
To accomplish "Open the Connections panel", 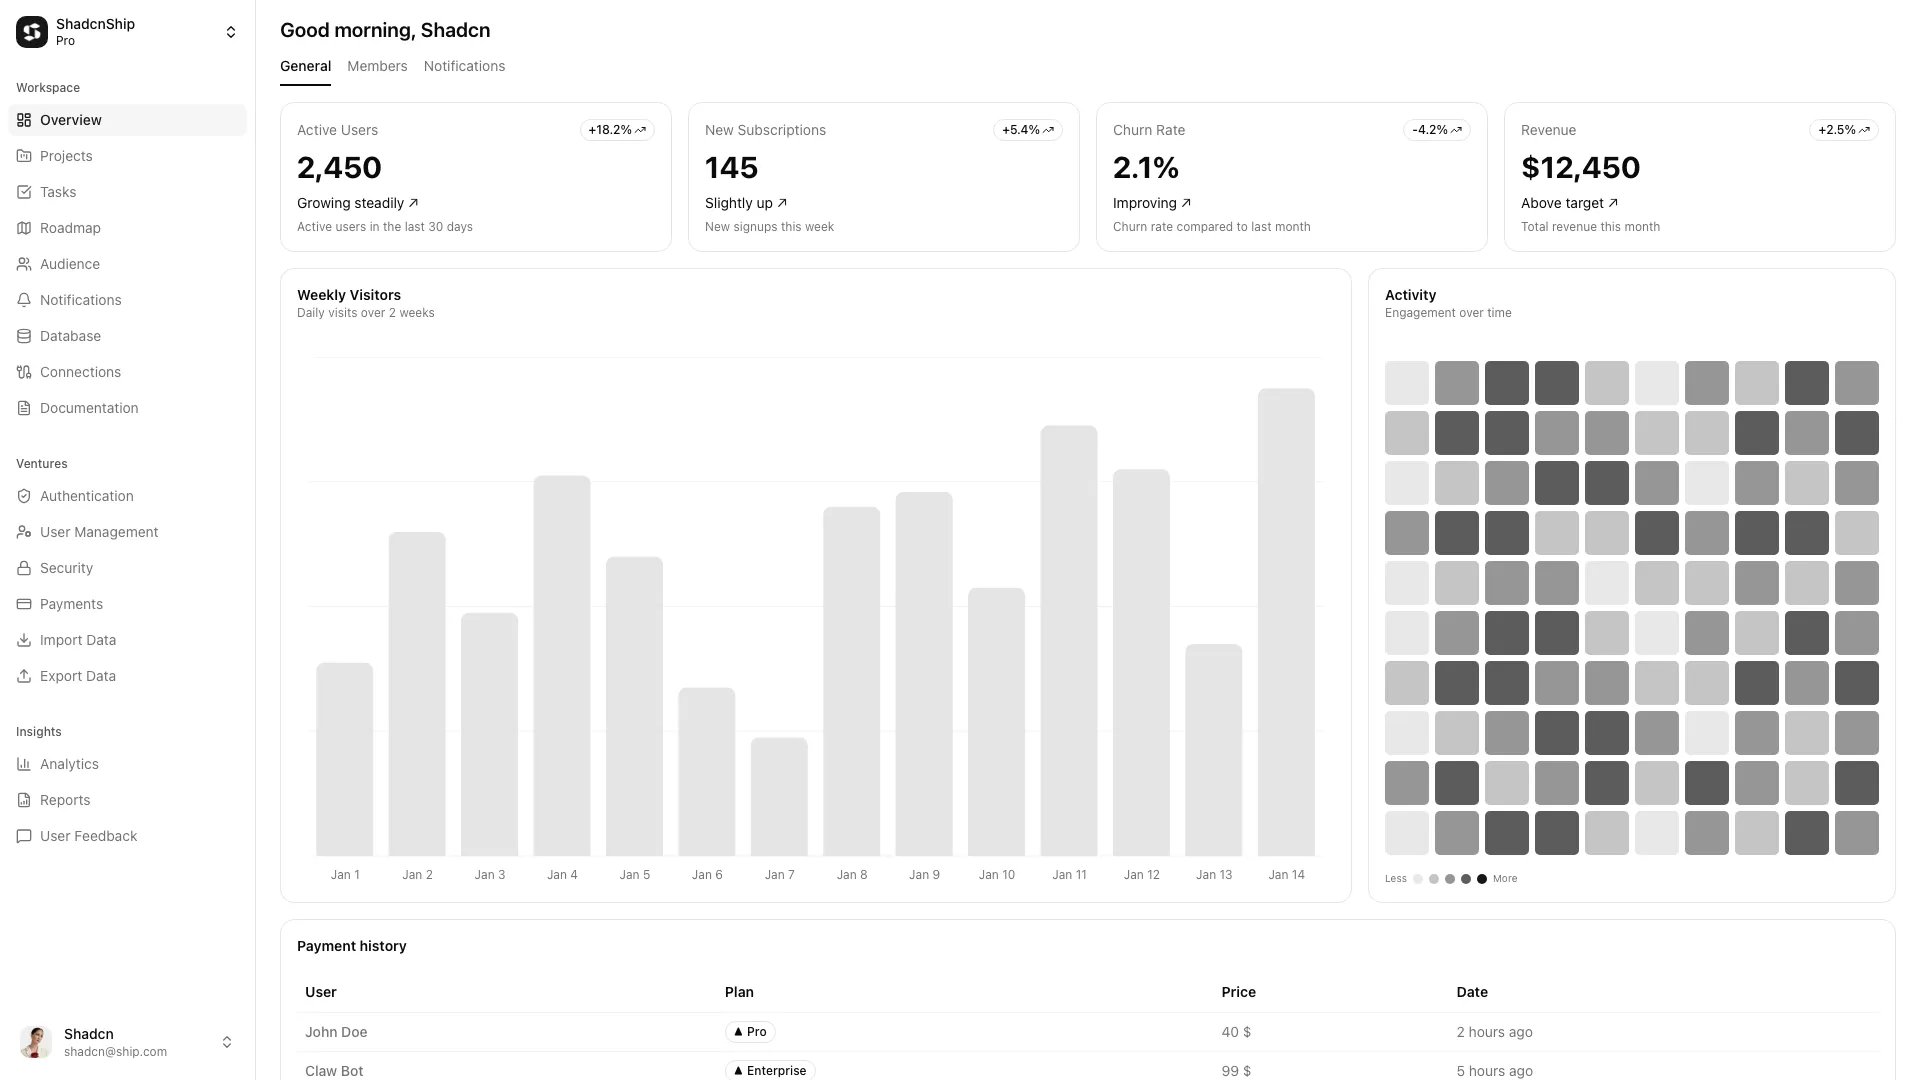I will [x=79, y=372].
